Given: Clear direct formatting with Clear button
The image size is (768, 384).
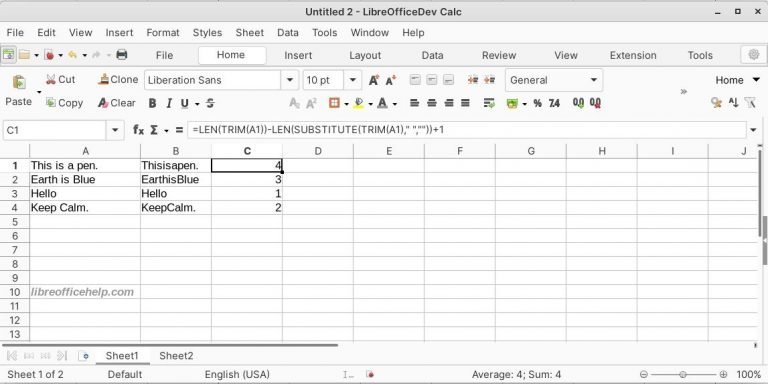Looking at the screenshot, I should pyautogui.click(x=116, y=103).
